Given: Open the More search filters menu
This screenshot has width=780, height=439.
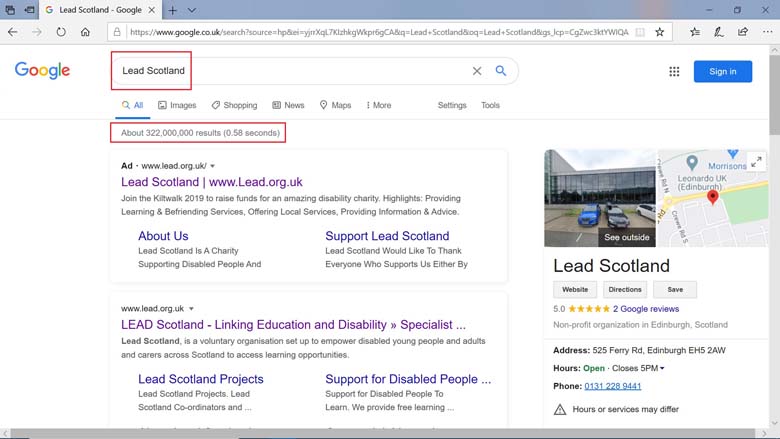Looking at the screenshot, I should point(379,105).
